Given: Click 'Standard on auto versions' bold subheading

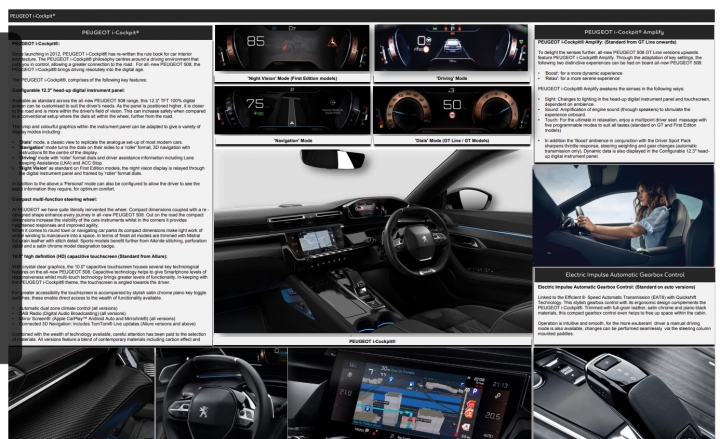Looking at the screenshot, I should [x=665, y=287].
